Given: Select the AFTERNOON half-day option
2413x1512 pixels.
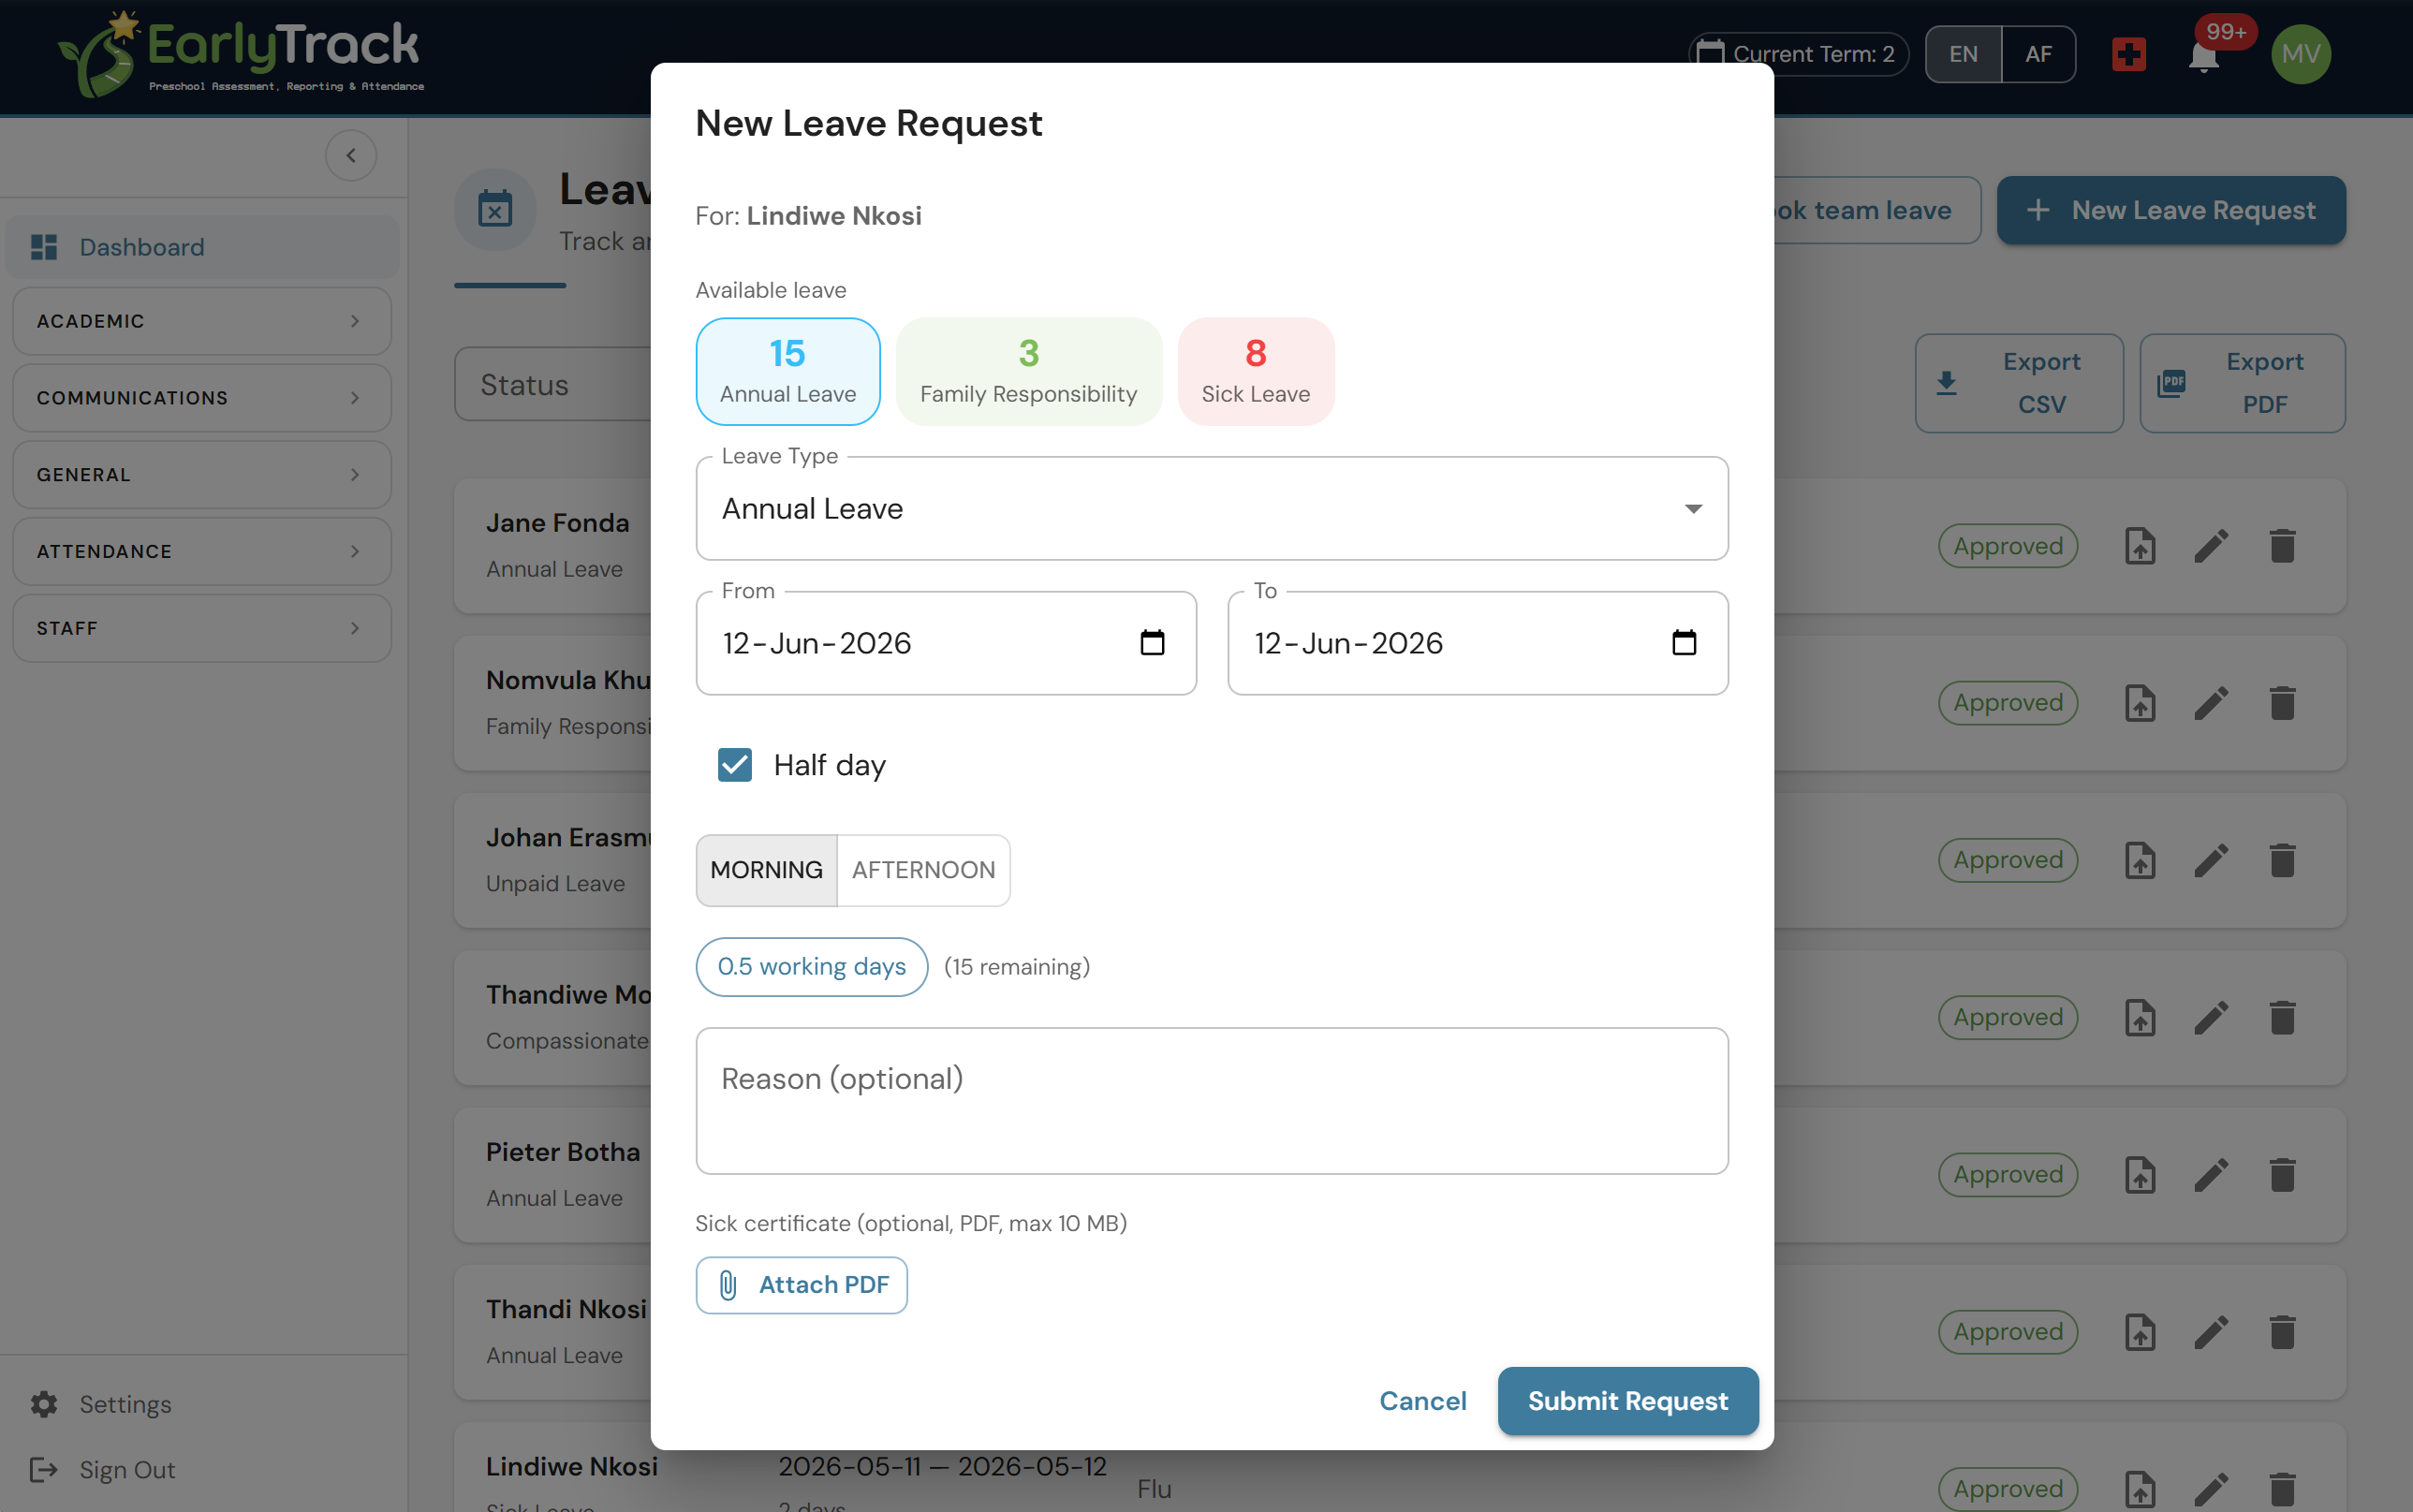Looking at the screenshot, I should point(923,870).
